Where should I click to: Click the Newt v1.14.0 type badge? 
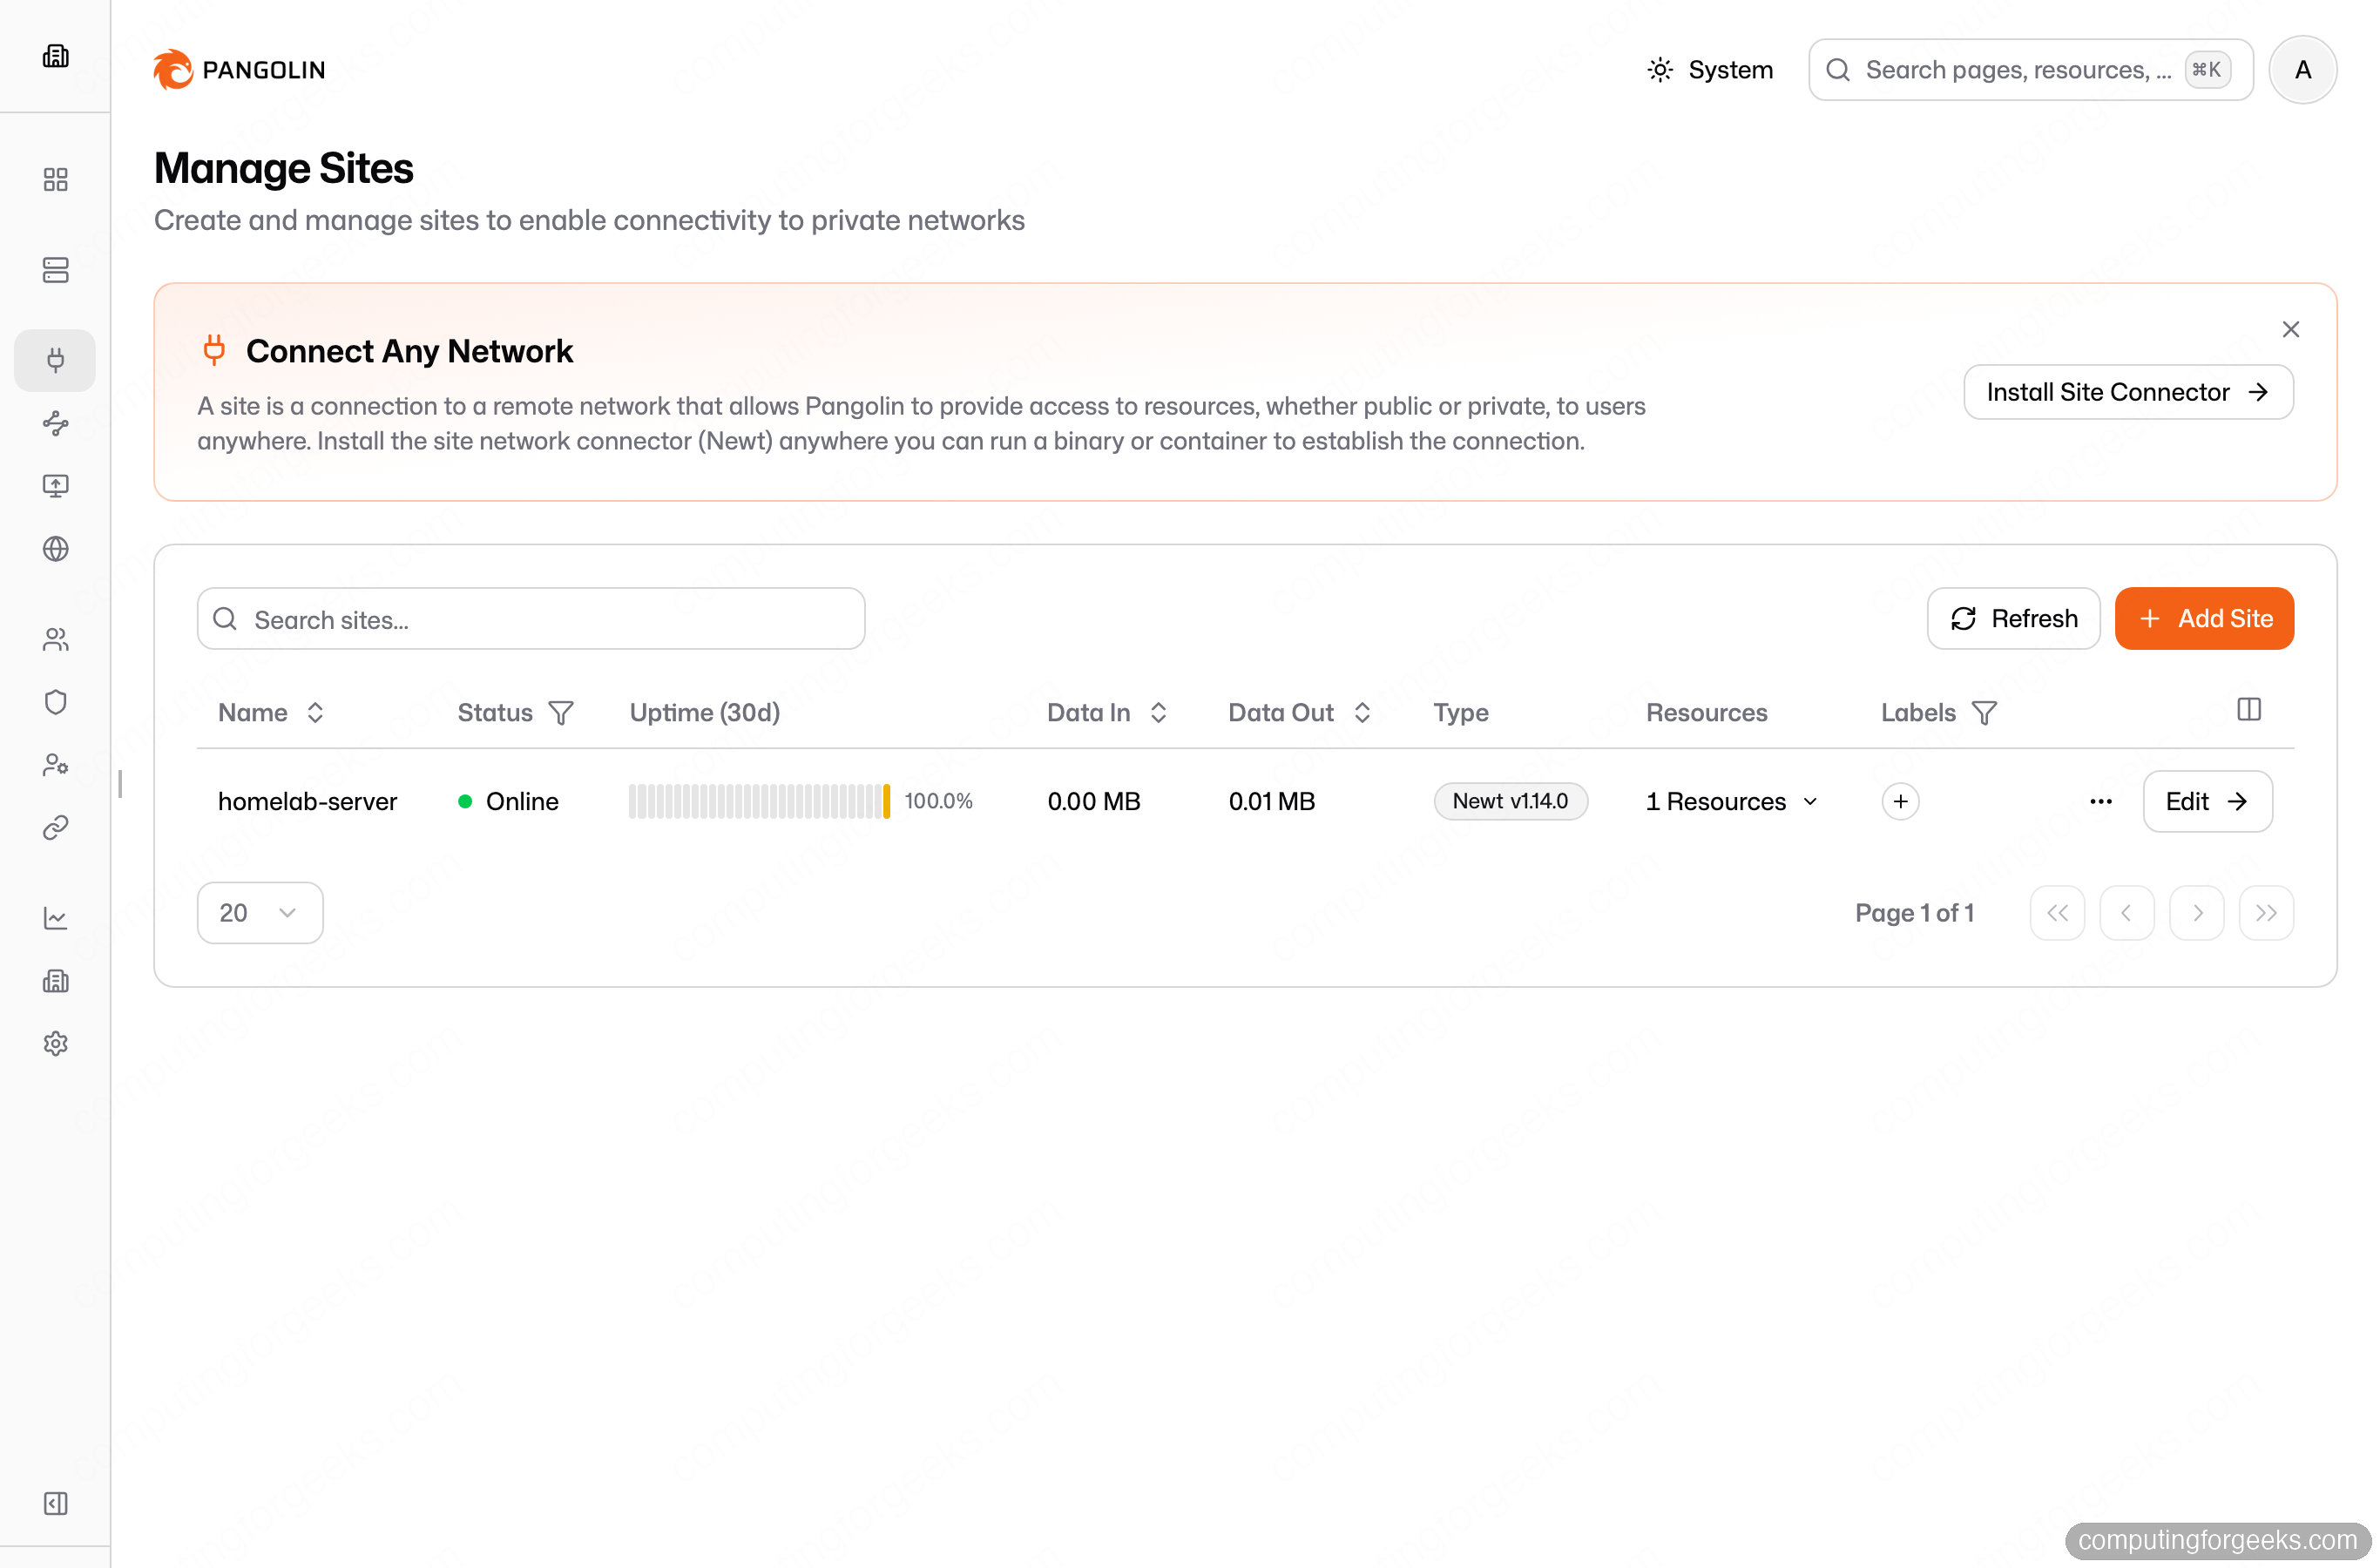click(x=1510, y=802)
